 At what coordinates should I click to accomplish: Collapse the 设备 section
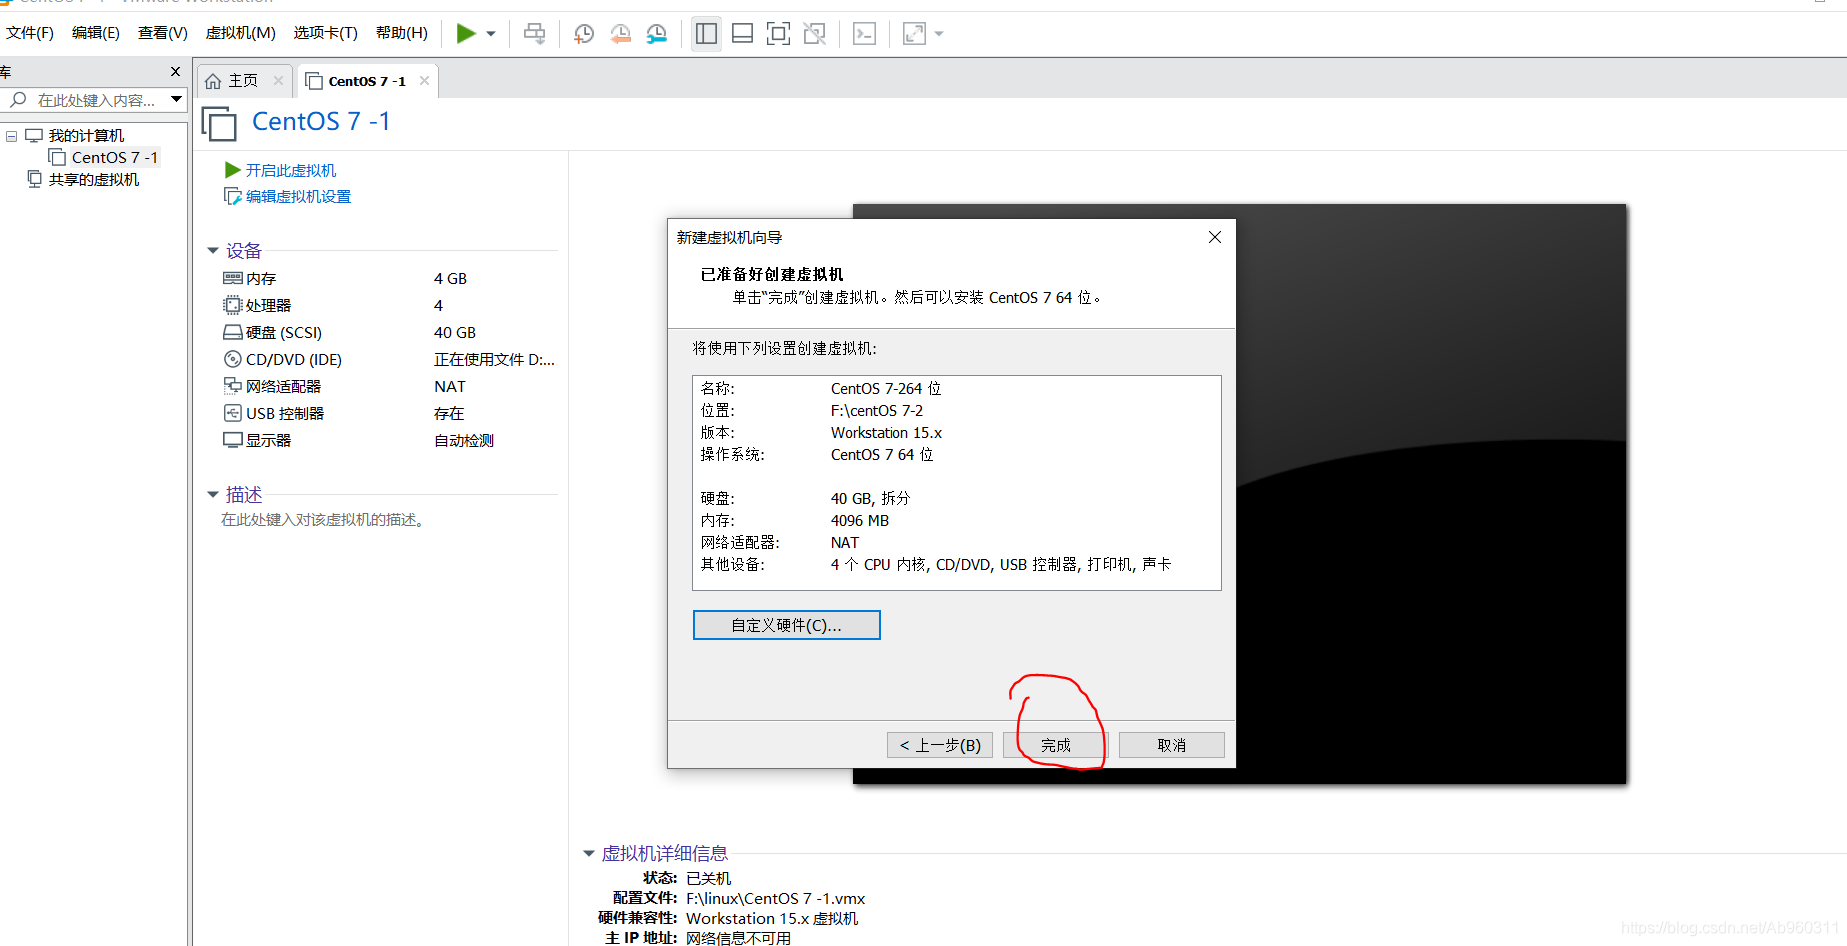click(213, 251)
